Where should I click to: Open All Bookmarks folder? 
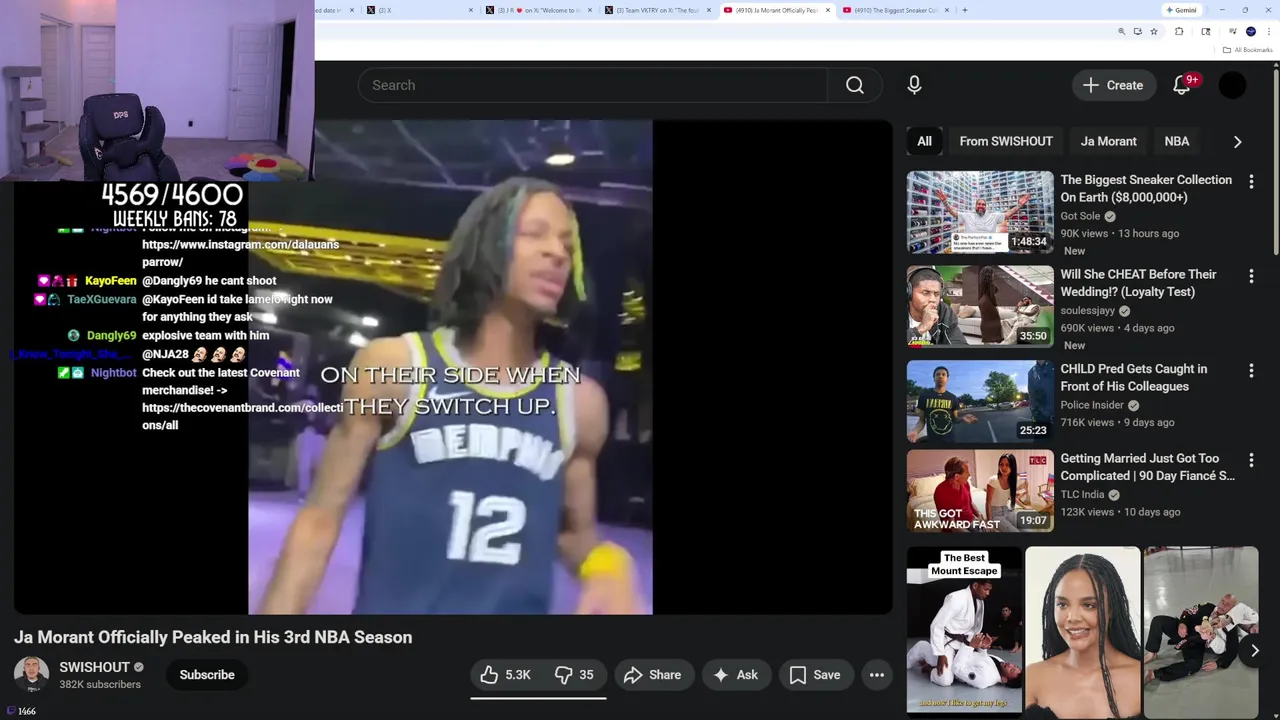coord(1247,50)
